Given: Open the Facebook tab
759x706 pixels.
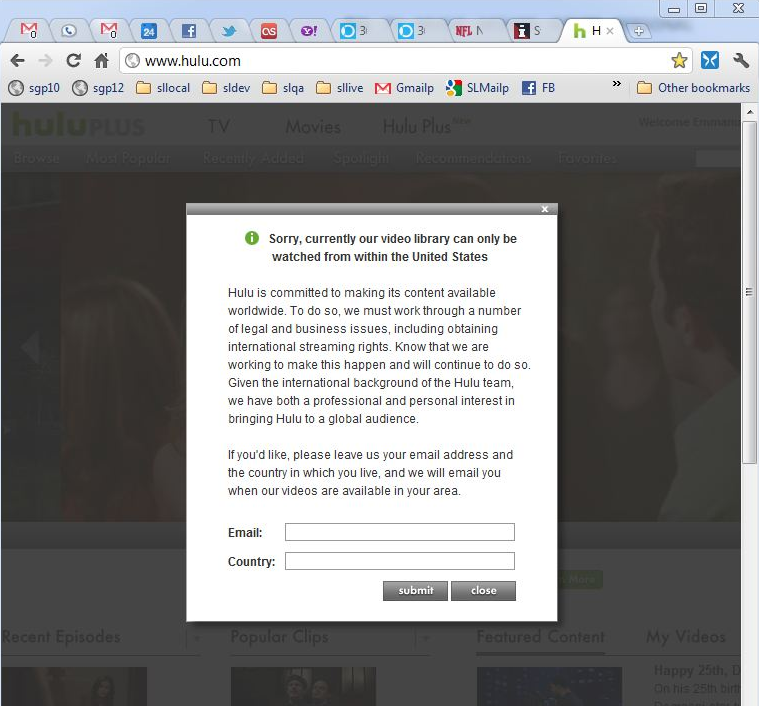Looking at the screenshot, I should (189, 31).
